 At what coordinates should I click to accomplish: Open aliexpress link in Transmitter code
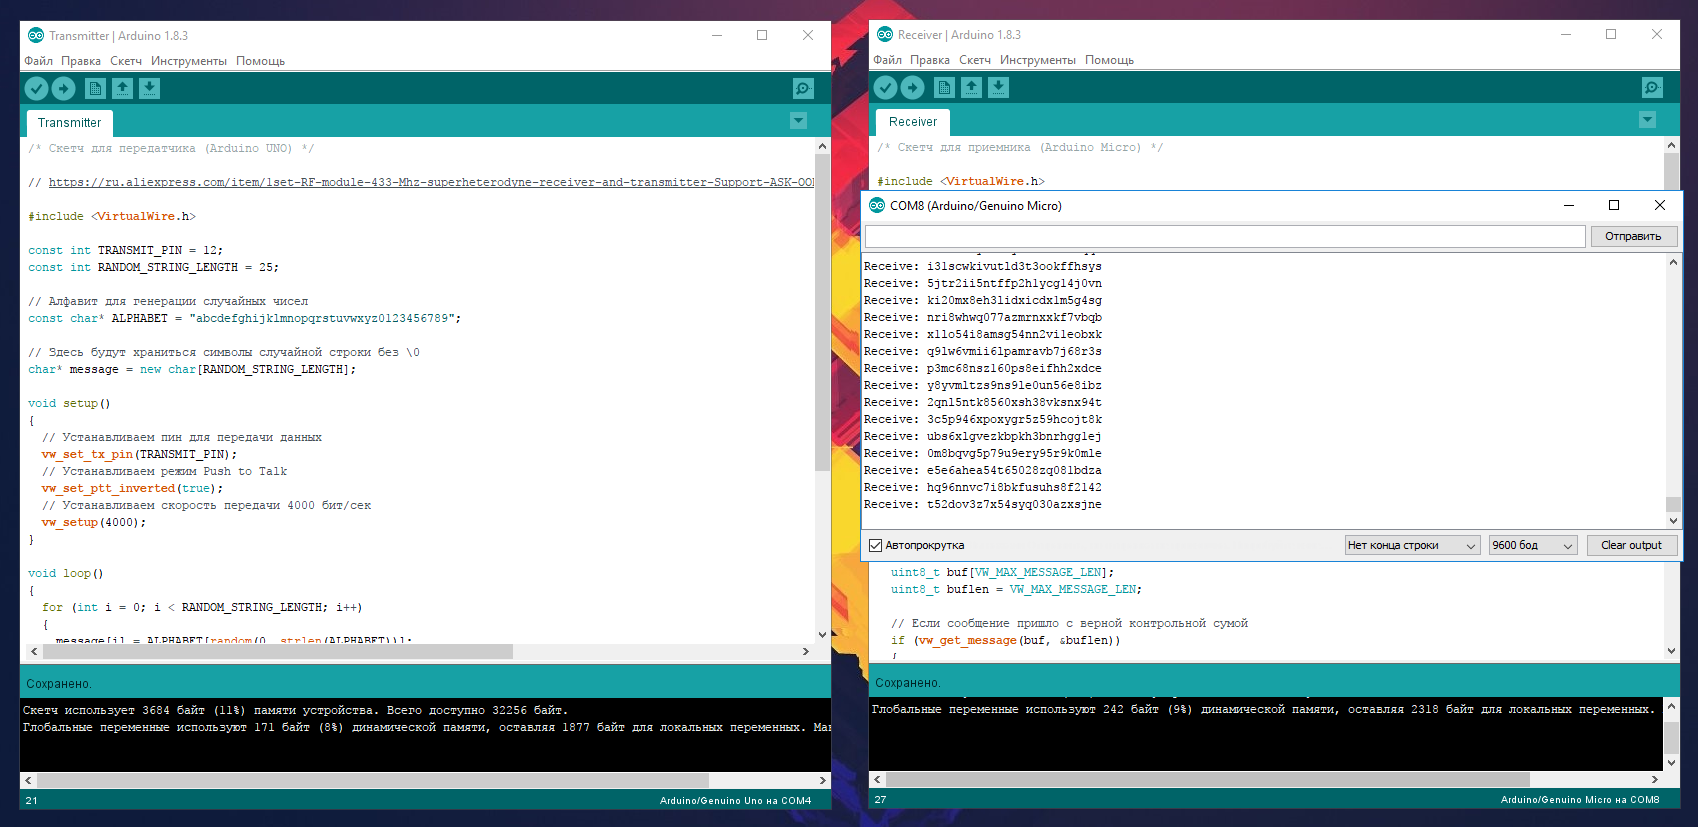(x=431, y=183)
